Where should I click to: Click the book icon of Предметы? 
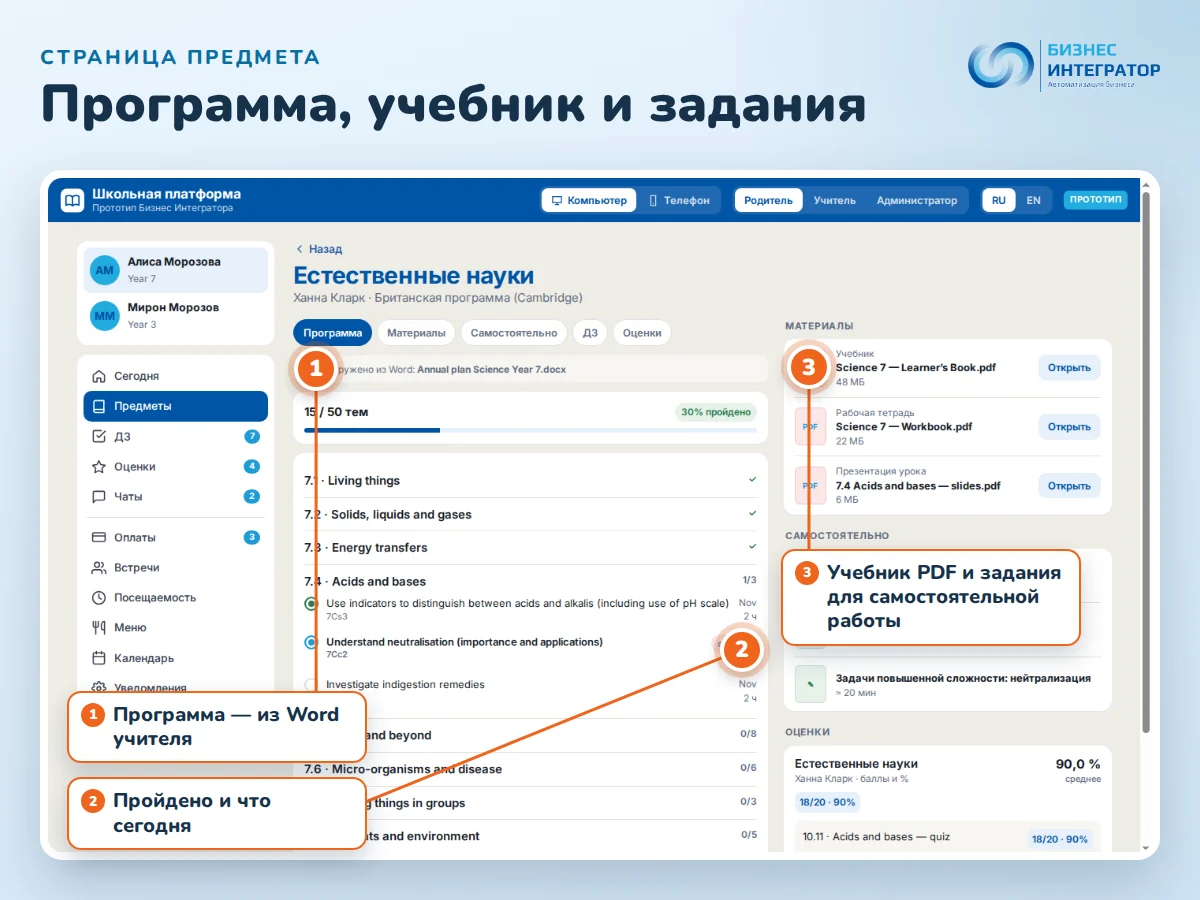tap(98, 406)
